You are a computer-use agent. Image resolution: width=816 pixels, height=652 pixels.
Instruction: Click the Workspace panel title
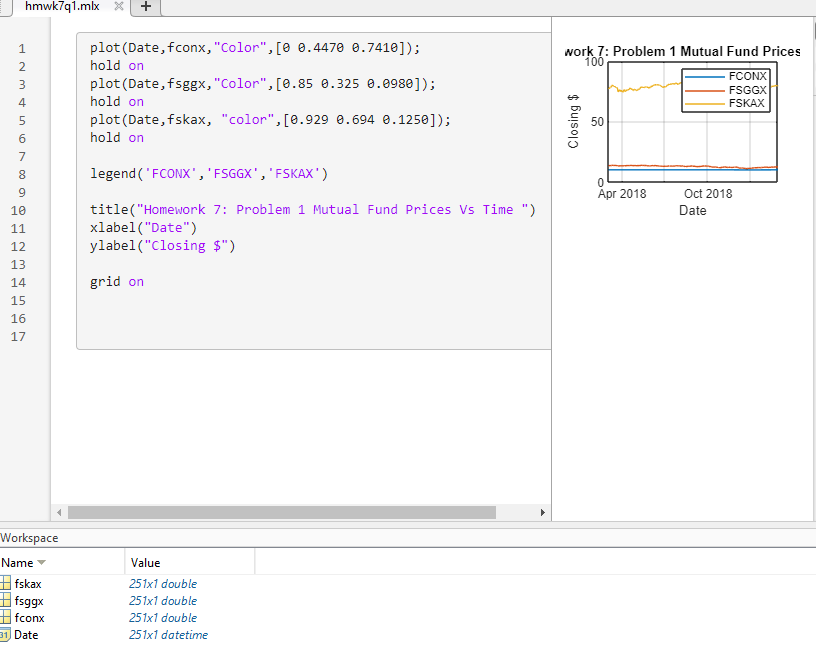[x=29, y=538]
